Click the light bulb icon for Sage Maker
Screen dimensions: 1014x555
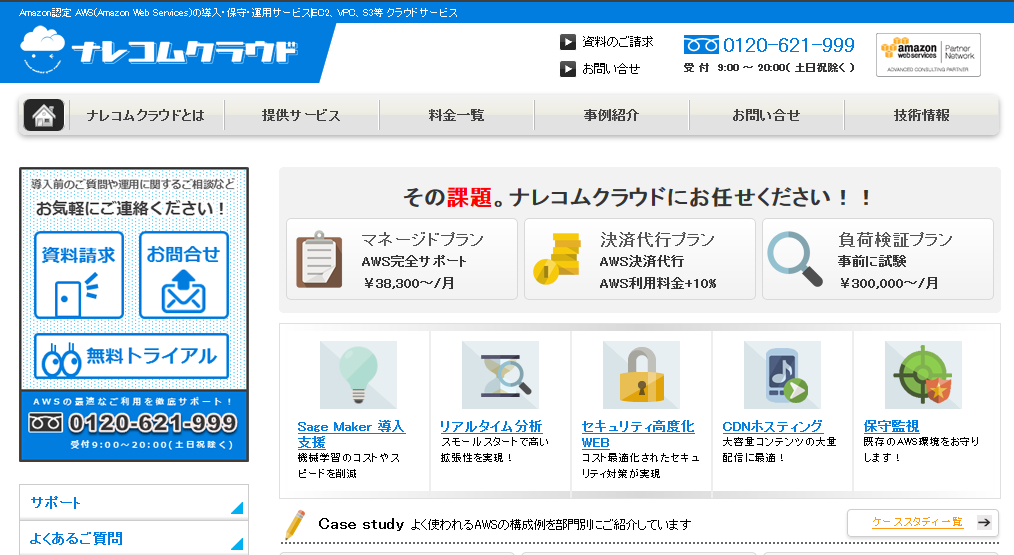tap(358, 375)
